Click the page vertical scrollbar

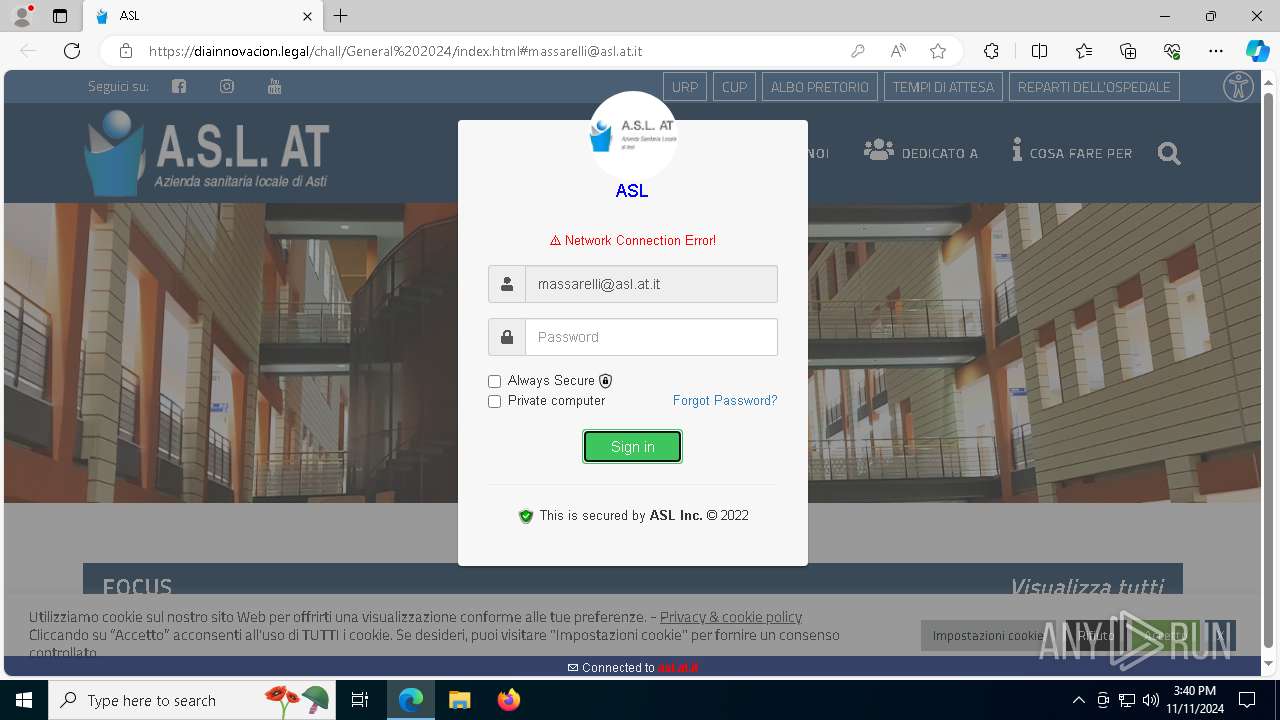click(1269, 370)
